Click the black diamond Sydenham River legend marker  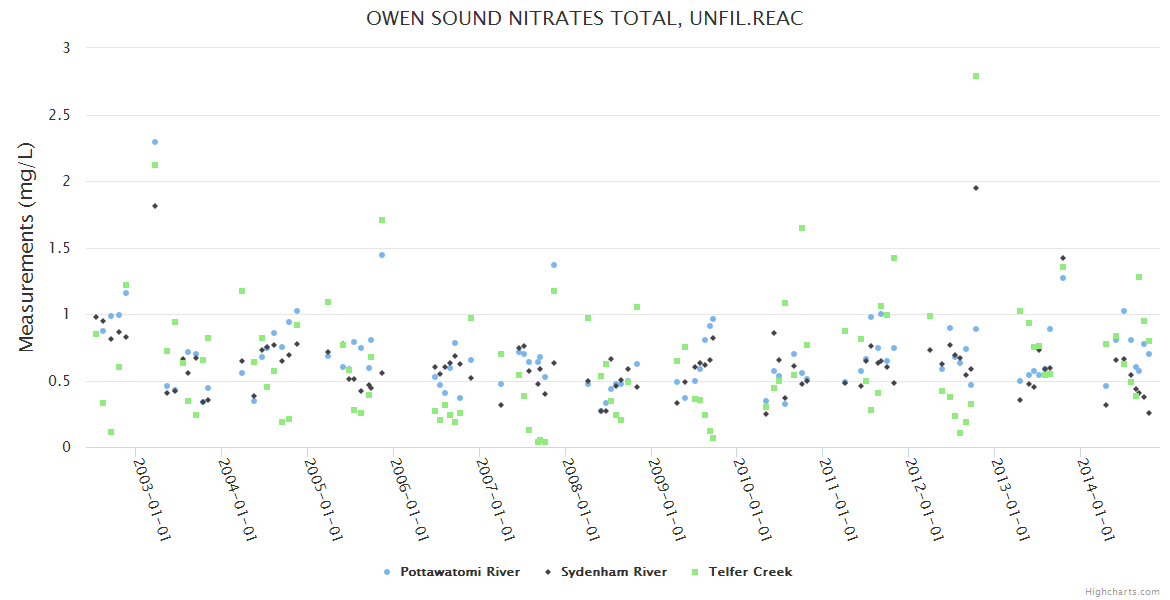pos(547,572)
